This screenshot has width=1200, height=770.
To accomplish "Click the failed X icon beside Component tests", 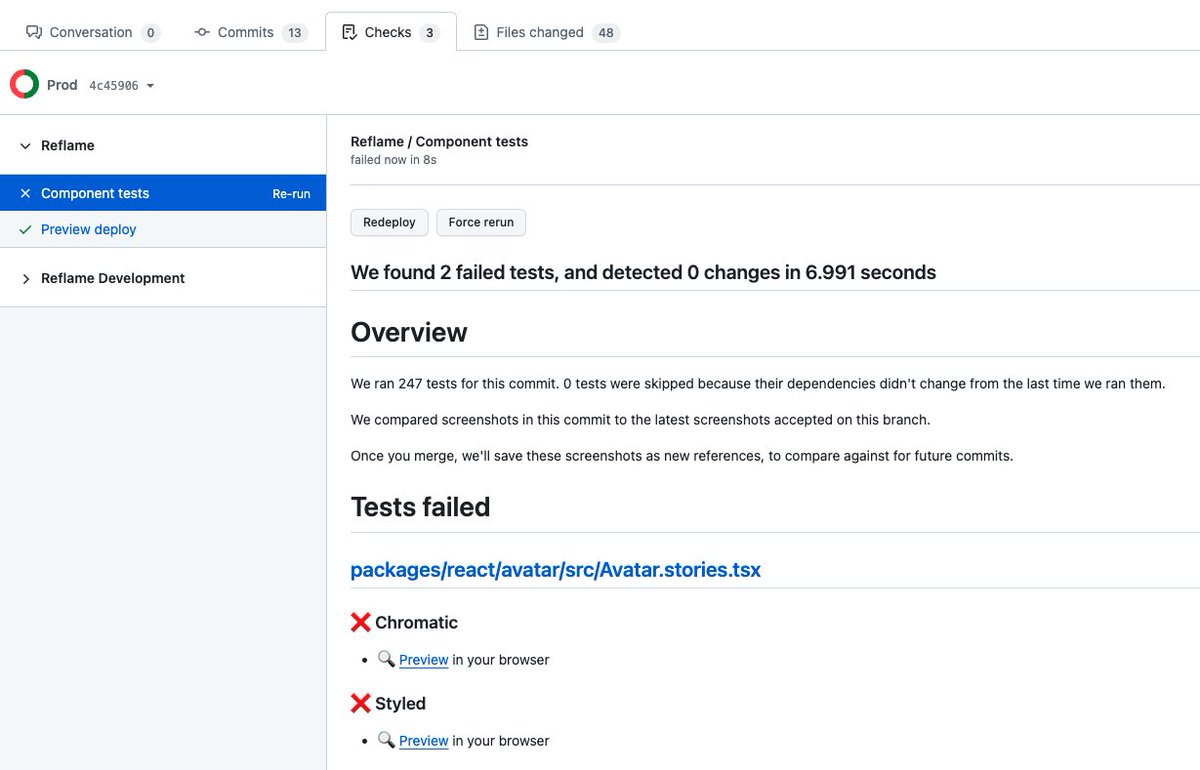I will (x=25, y=193).
